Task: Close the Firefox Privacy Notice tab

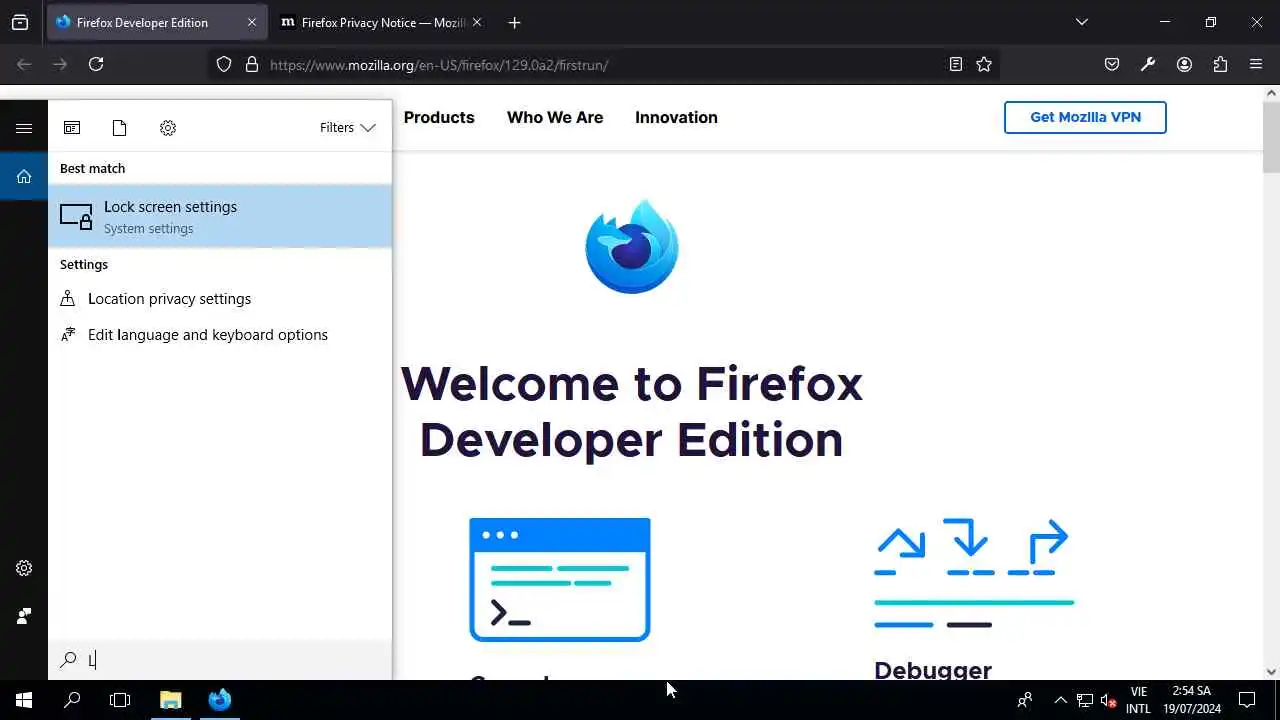Action: pos(476,22)
